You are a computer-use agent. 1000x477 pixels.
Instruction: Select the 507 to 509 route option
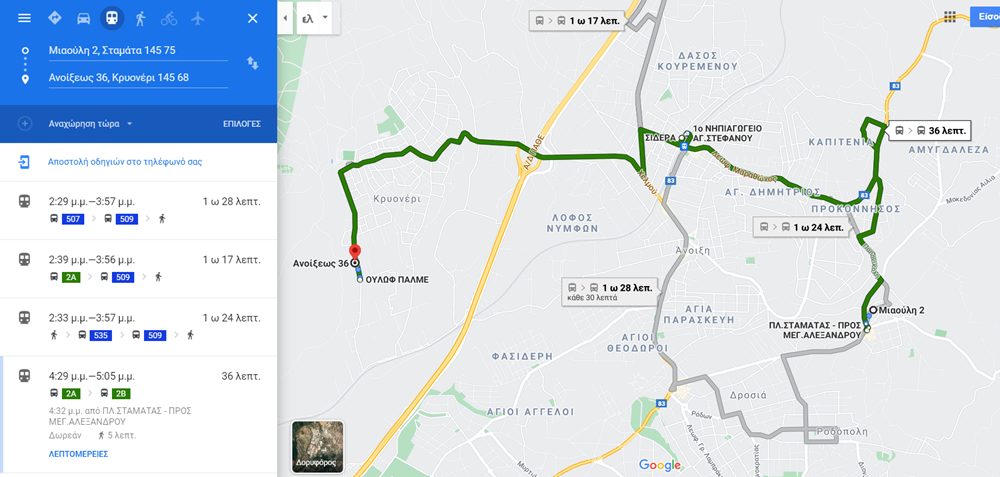[138, 210]
